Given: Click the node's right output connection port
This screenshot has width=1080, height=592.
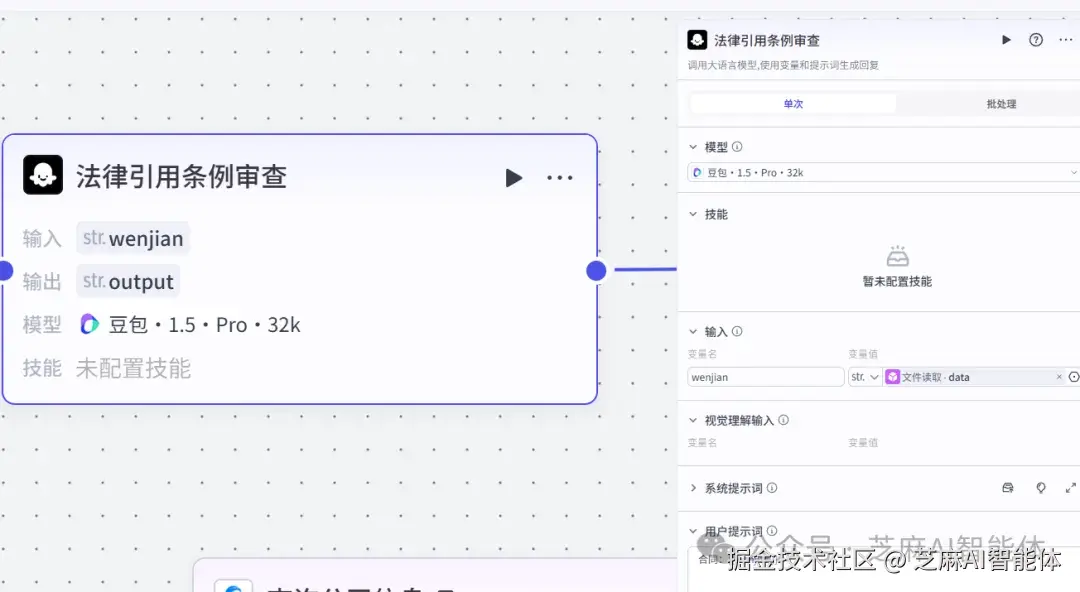Looking at the screenshot, I should (596, 270).
